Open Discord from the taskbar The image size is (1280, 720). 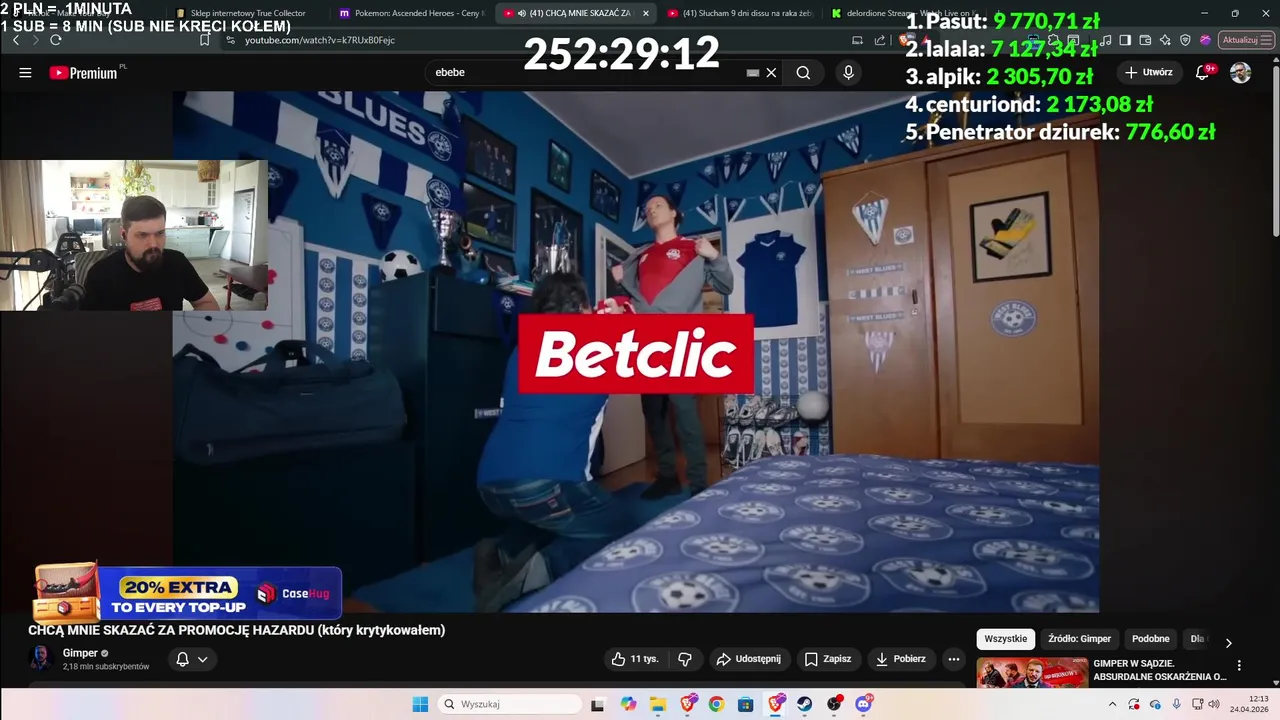[864, 704]
